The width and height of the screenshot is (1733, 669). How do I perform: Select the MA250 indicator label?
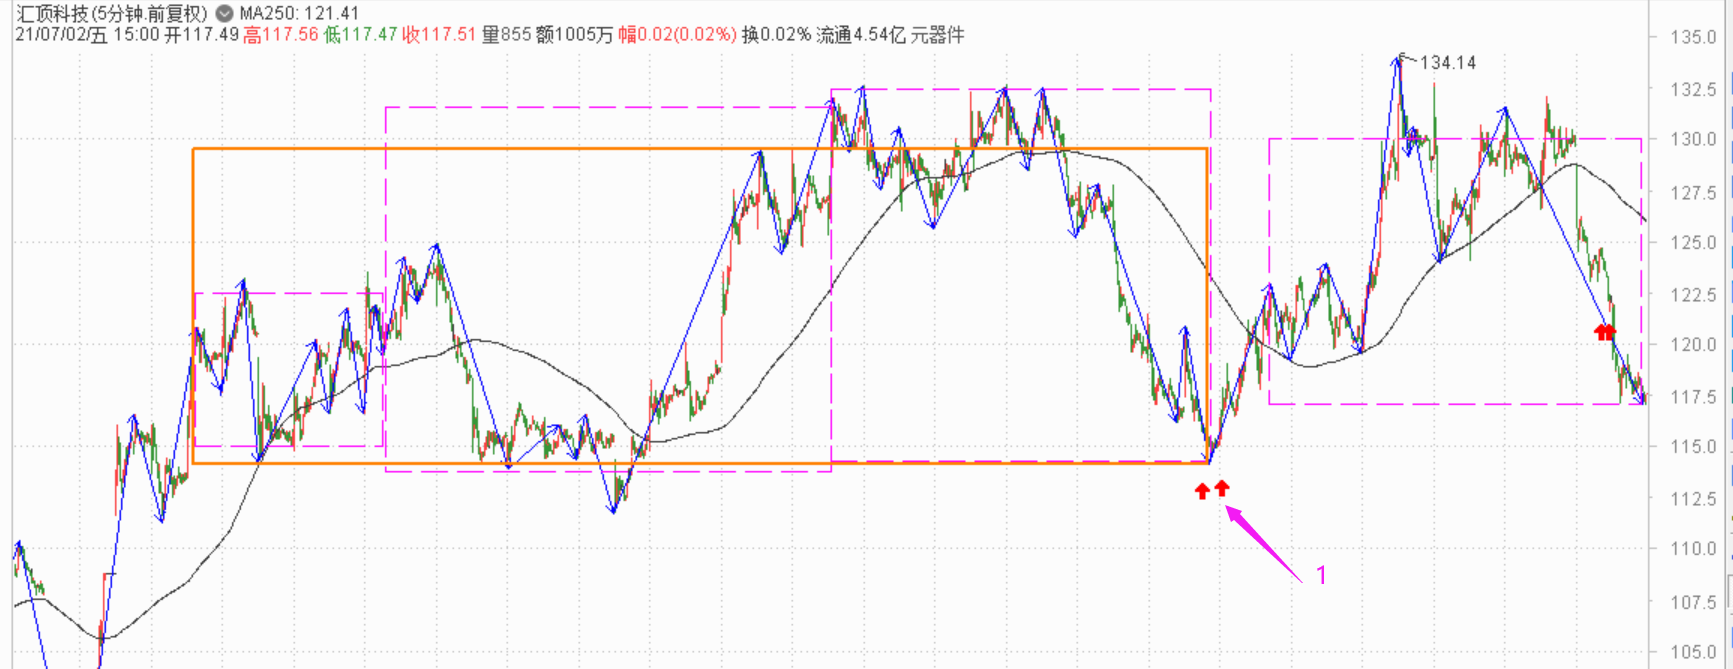pyautogui.click(x=299, y=14)
